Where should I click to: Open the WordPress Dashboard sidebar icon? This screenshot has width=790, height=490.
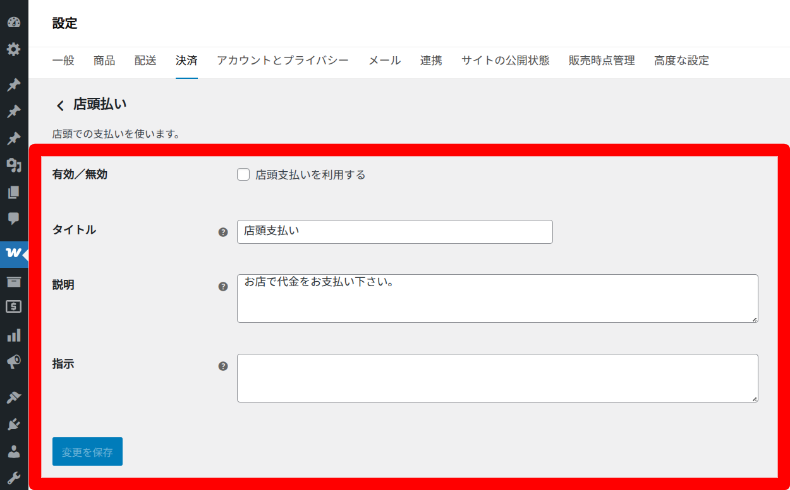(14, 22)
